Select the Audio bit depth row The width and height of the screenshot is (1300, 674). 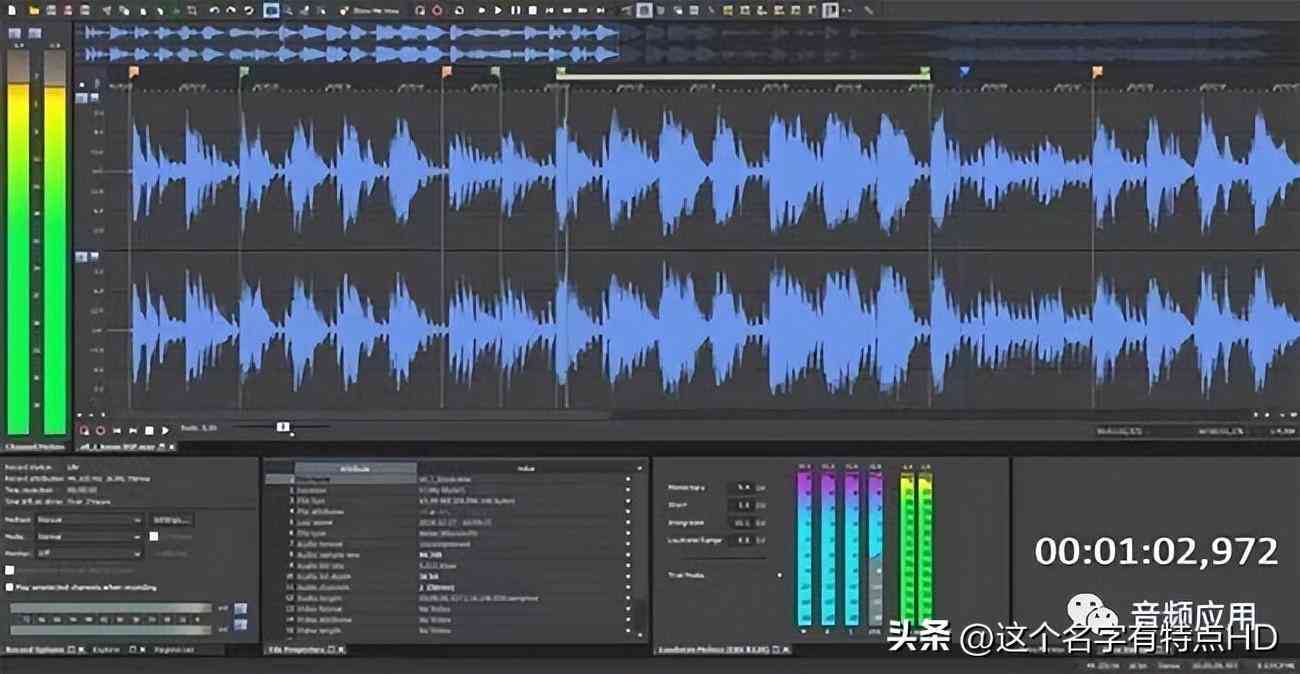point(452,576)
